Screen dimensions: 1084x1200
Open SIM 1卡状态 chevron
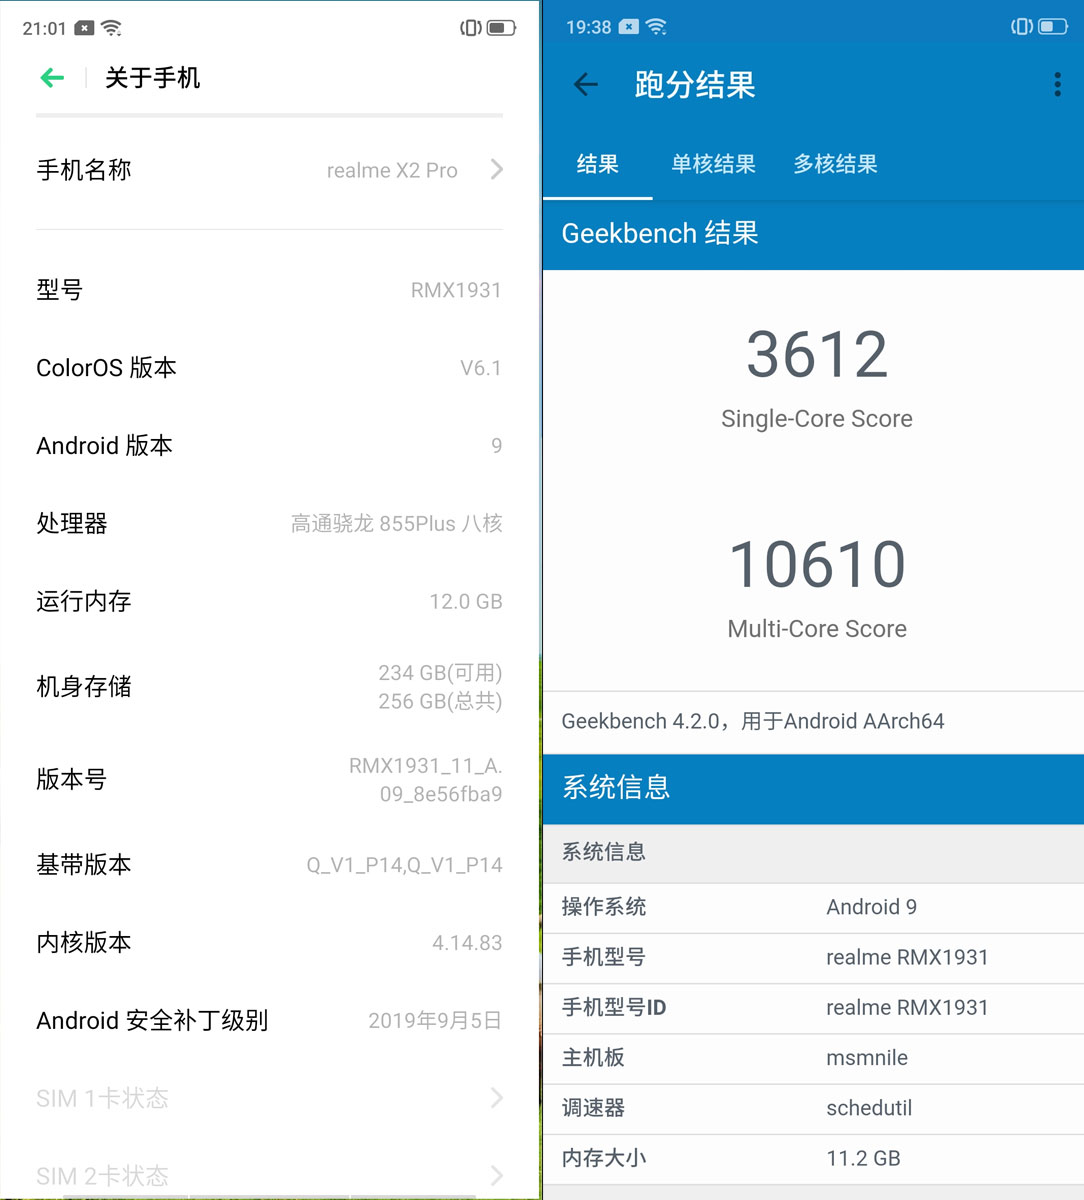(497, 1098)
